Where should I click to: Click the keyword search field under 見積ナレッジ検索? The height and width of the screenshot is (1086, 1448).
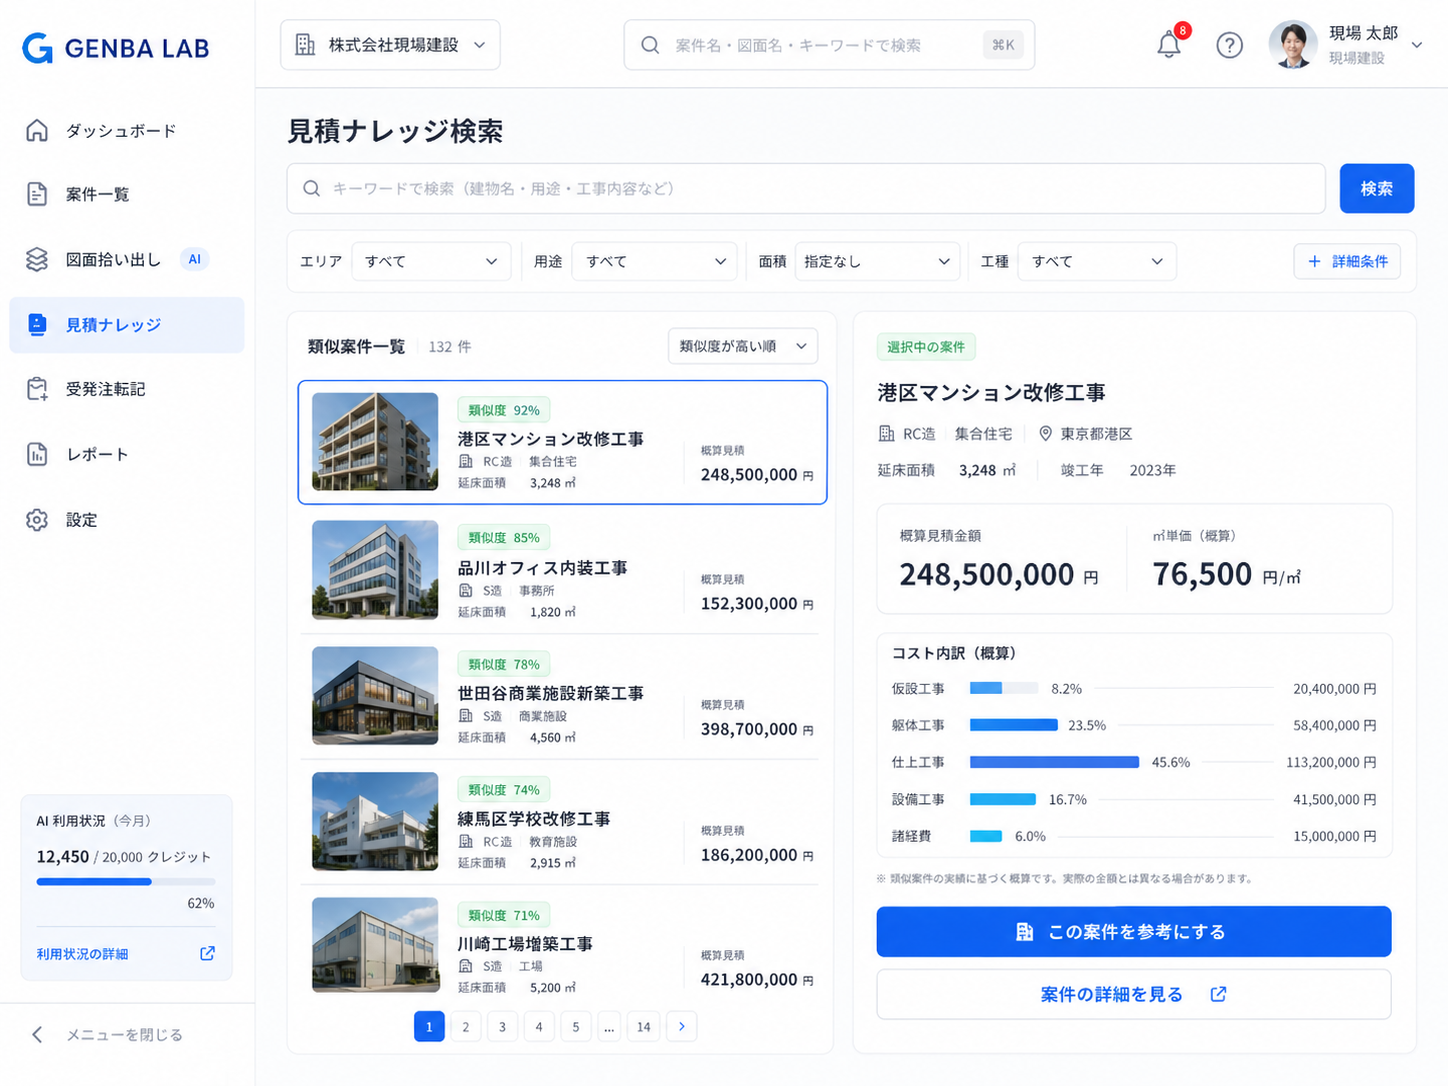point(806,188)
